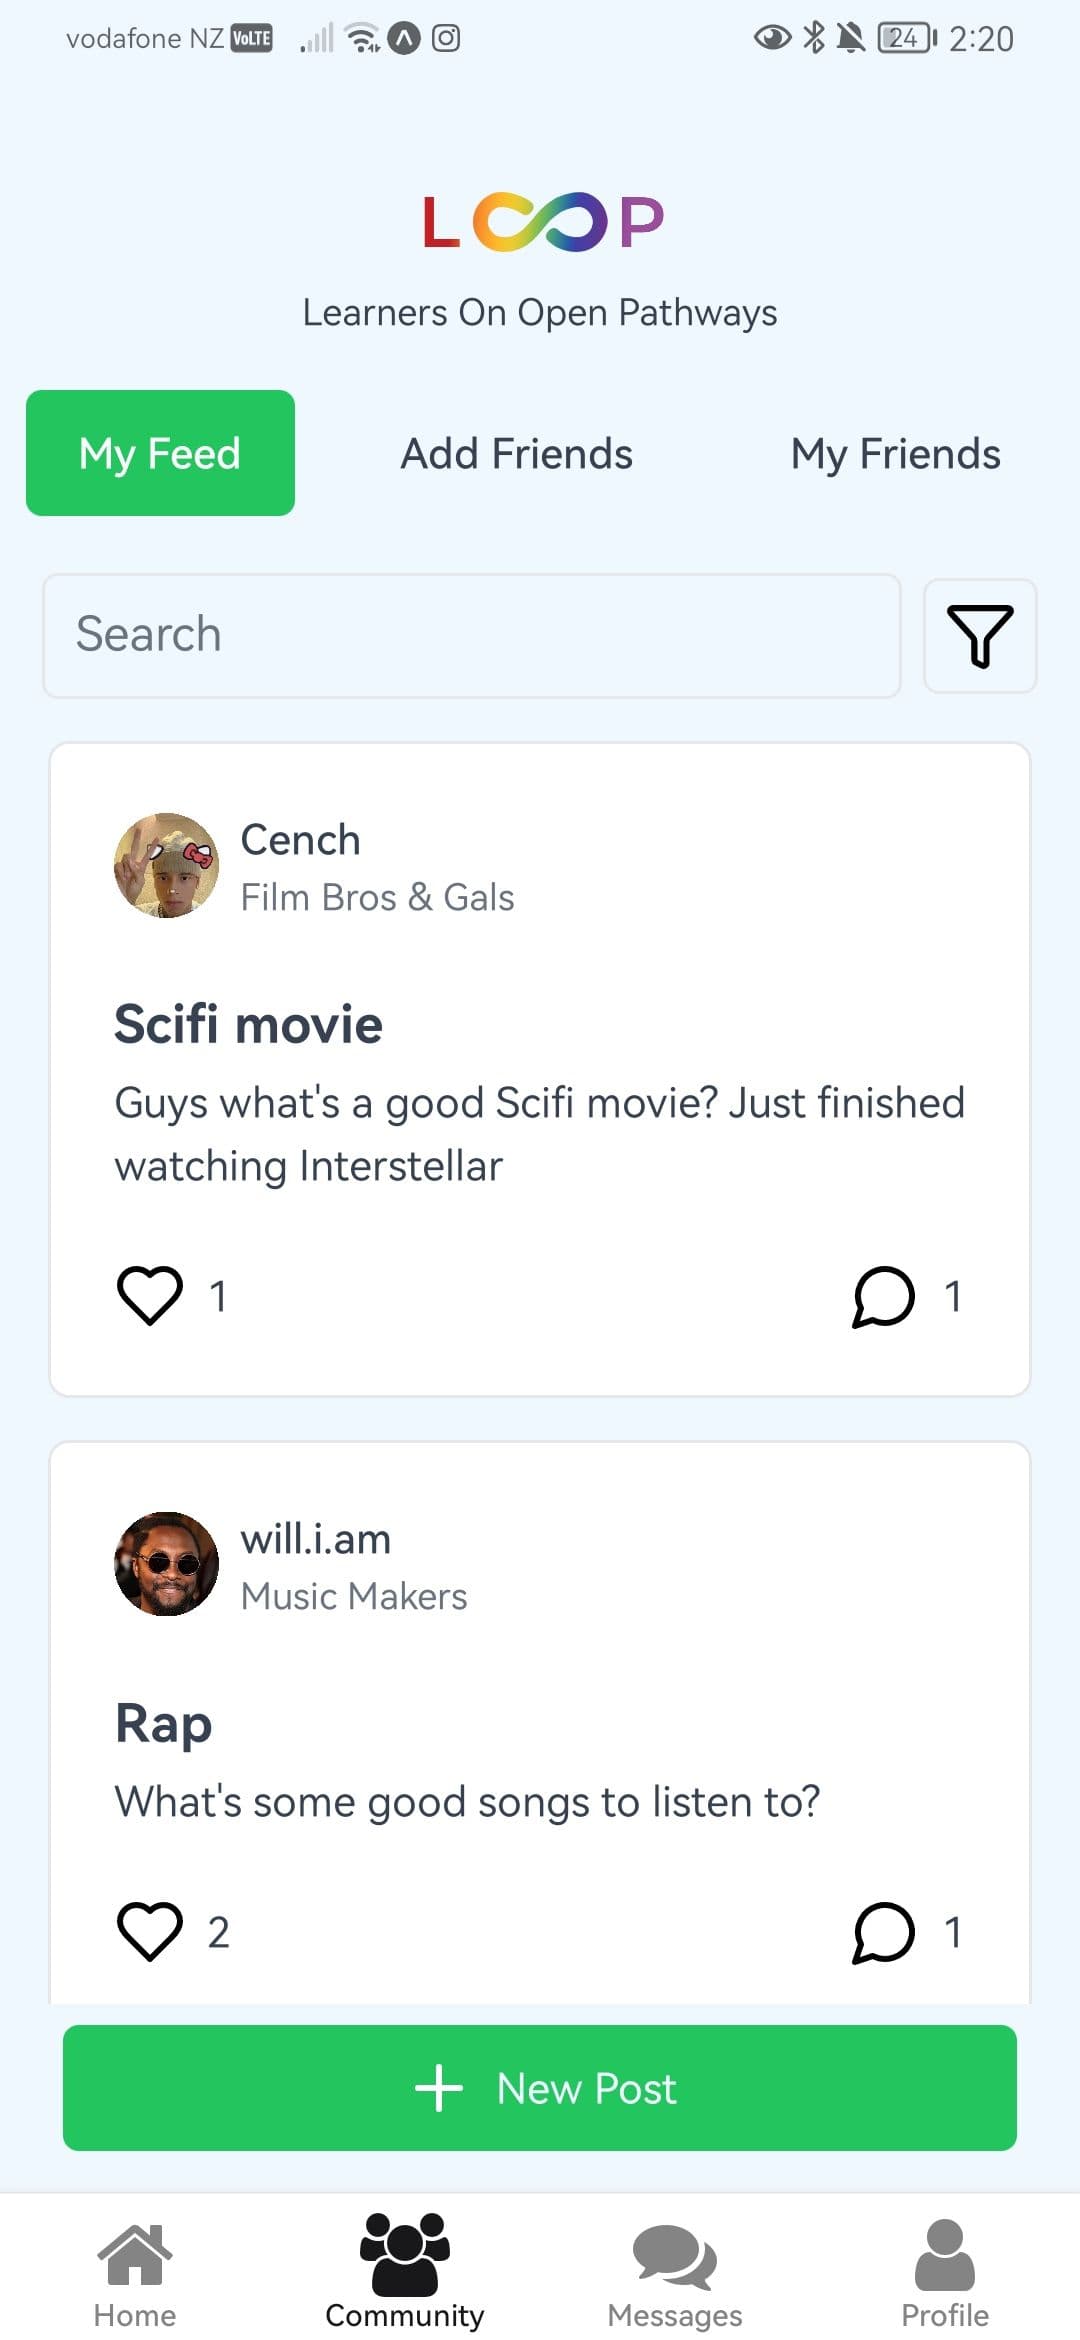Viewport: 1080px width, 2340px height.
Task: Open Cench's profile picture
Action: 167,866
